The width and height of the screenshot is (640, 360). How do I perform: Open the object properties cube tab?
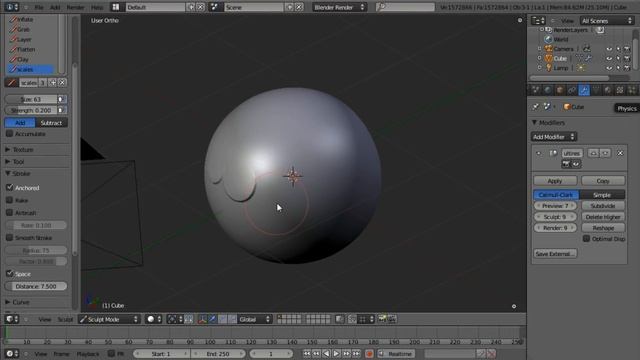[560, 90]
